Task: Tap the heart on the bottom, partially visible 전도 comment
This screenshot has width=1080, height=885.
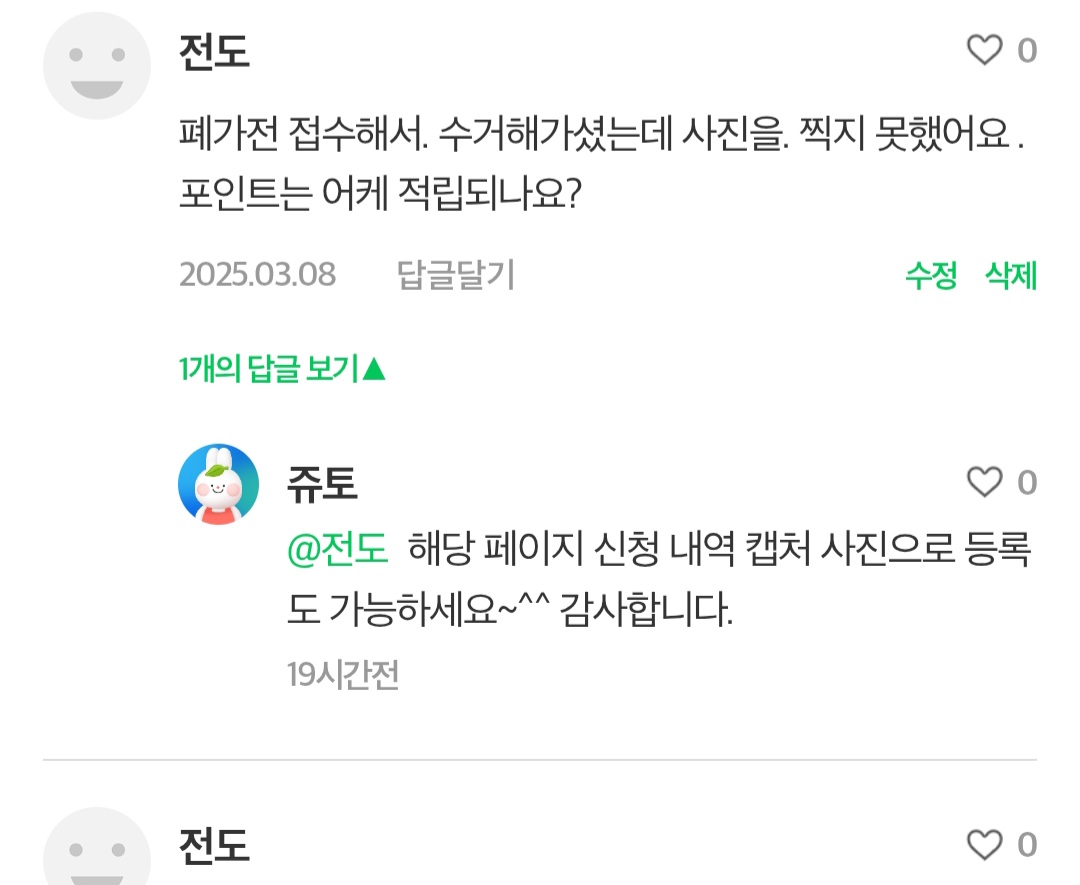Action: (x=985, y=846)
